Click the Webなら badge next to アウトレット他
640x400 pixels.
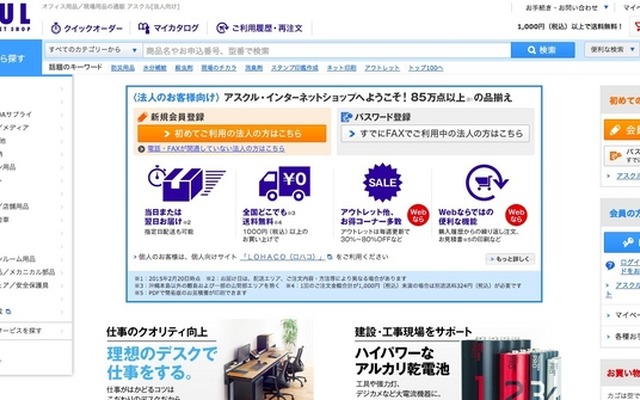(418, 215)
